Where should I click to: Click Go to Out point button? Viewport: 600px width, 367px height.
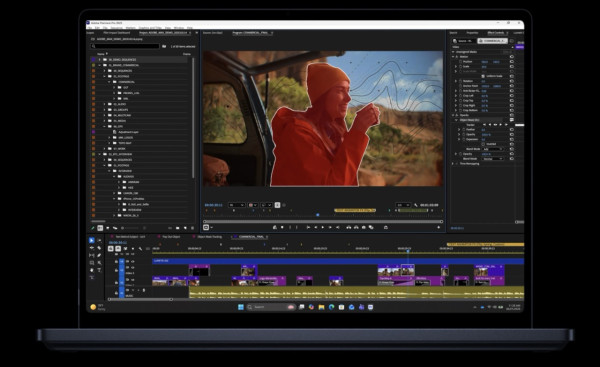[338, 227]
